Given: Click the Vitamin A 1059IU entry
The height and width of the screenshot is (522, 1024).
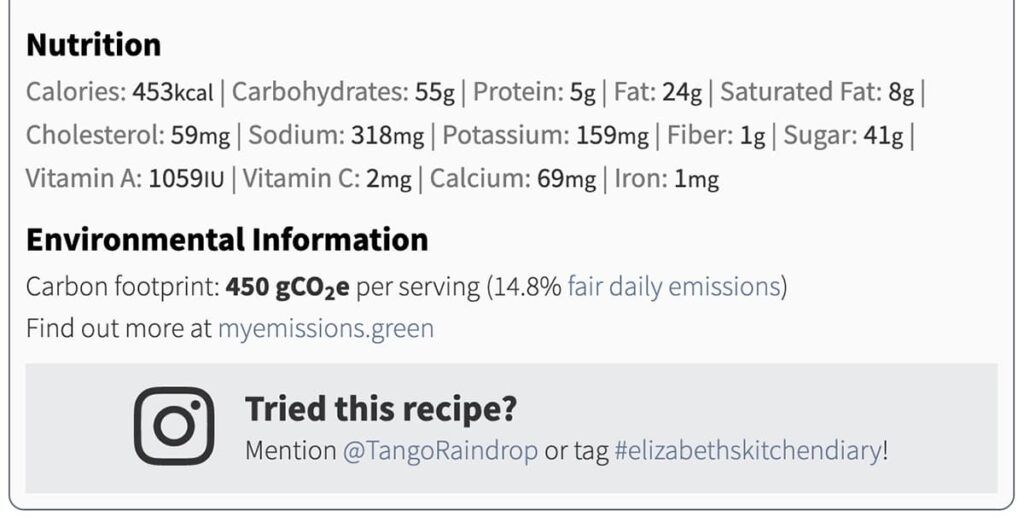Looking at the screenshot, I should pyautogui.click(x=125, y=178).
